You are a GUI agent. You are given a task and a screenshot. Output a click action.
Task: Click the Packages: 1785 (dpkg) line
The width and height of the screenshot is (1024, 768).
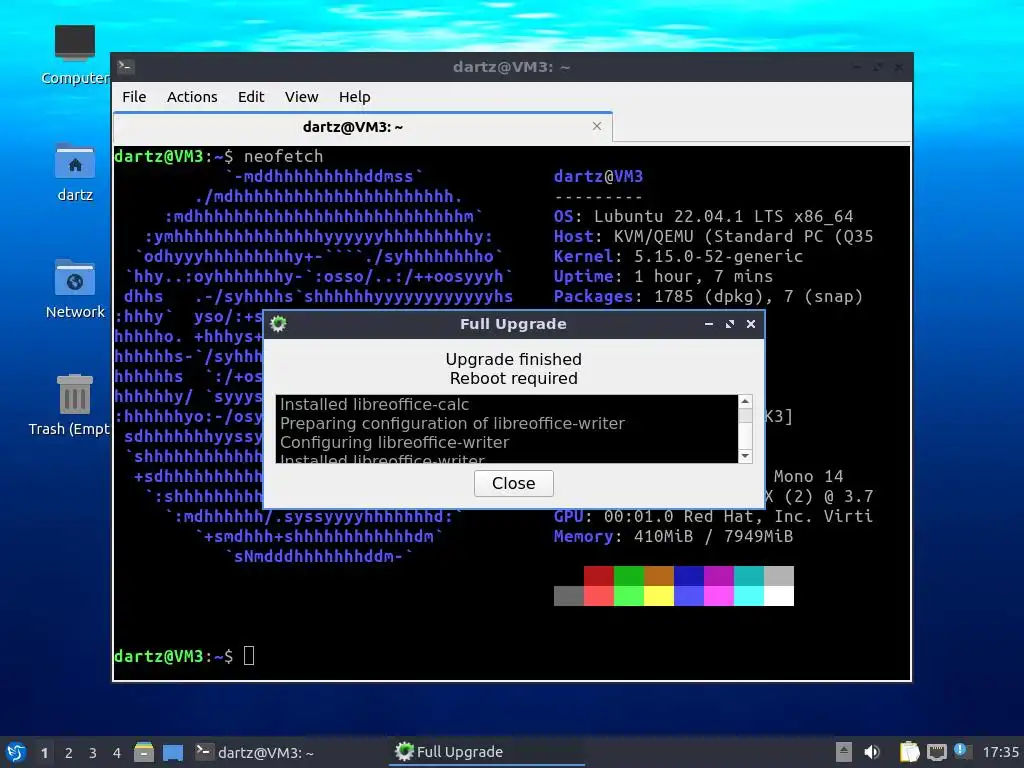[709, 296]
